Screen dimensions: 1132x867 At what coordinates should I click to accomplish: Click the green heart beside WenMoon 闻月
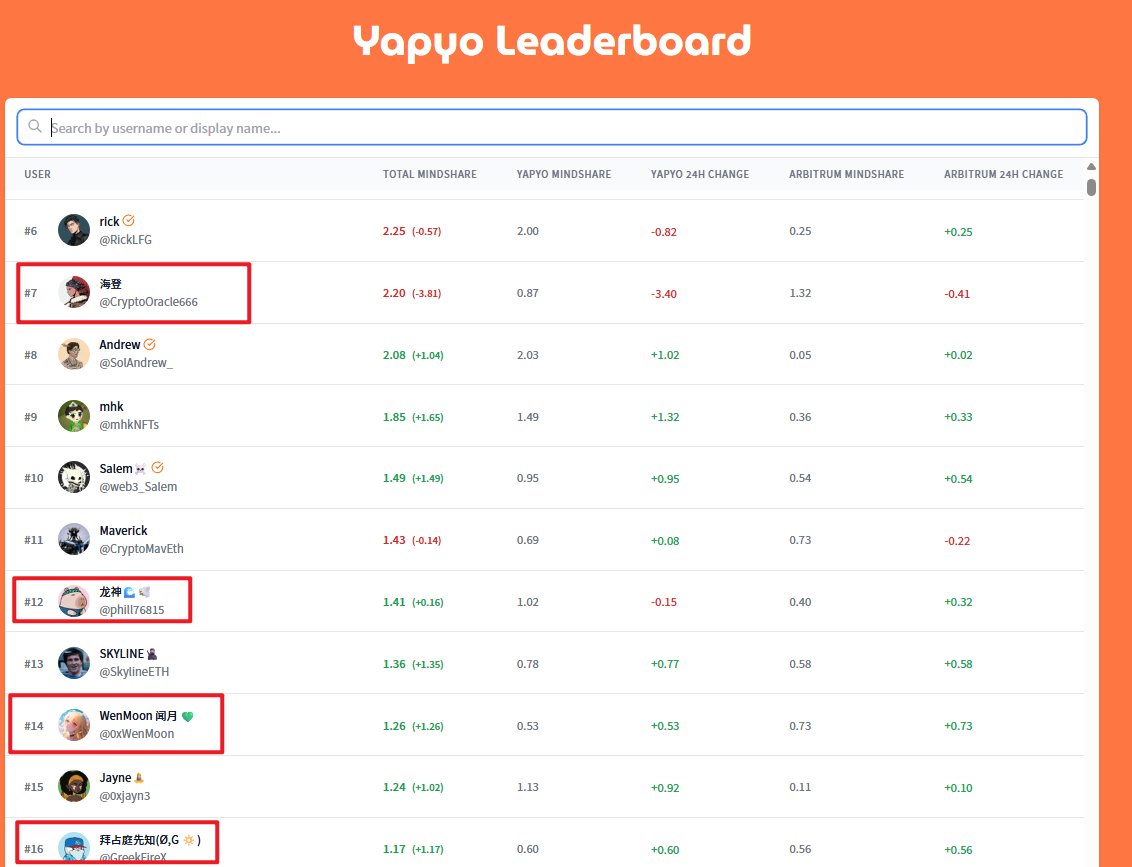[188, 716]
